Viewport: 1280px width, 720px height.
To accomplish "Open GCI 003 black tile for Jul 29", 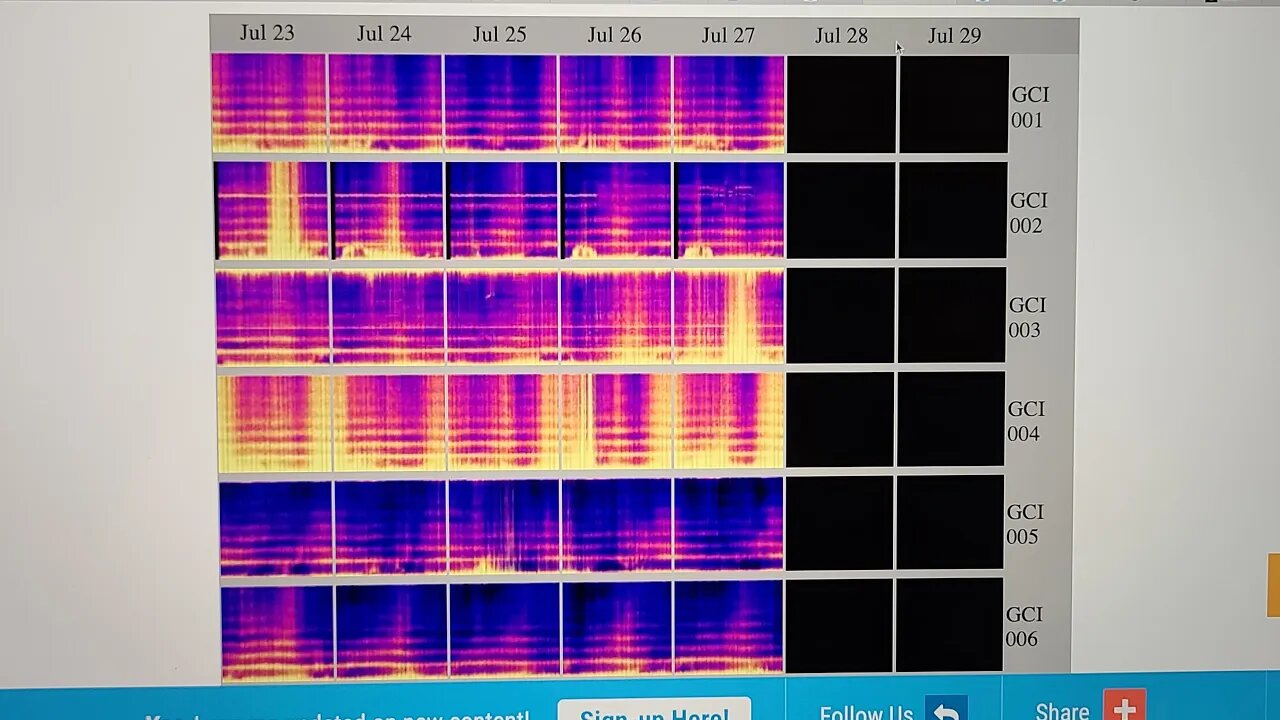I will pyautogui.click(x=952, y=315).
